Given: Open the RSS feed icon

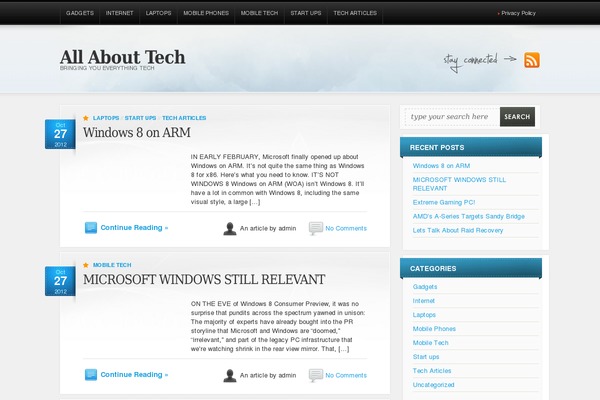Looking at the screenshot, I should click(532, 60).
